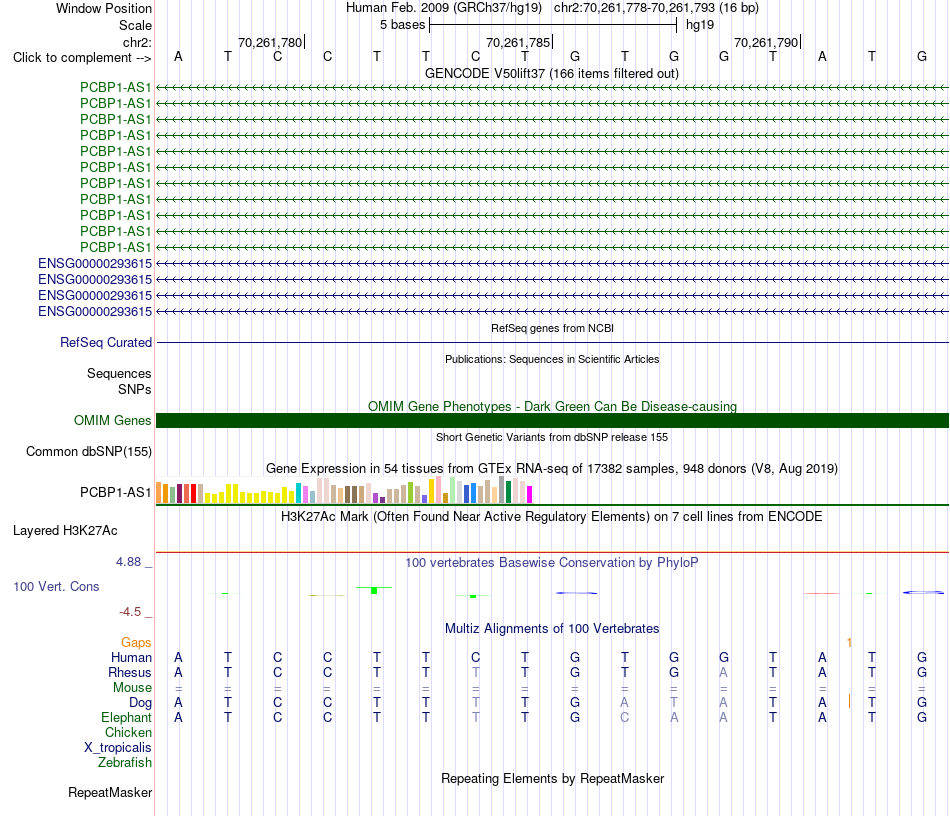Click the Sequences track label
Image resolution: width=950 pixels, height=816 pixels.
pos(119,373)
